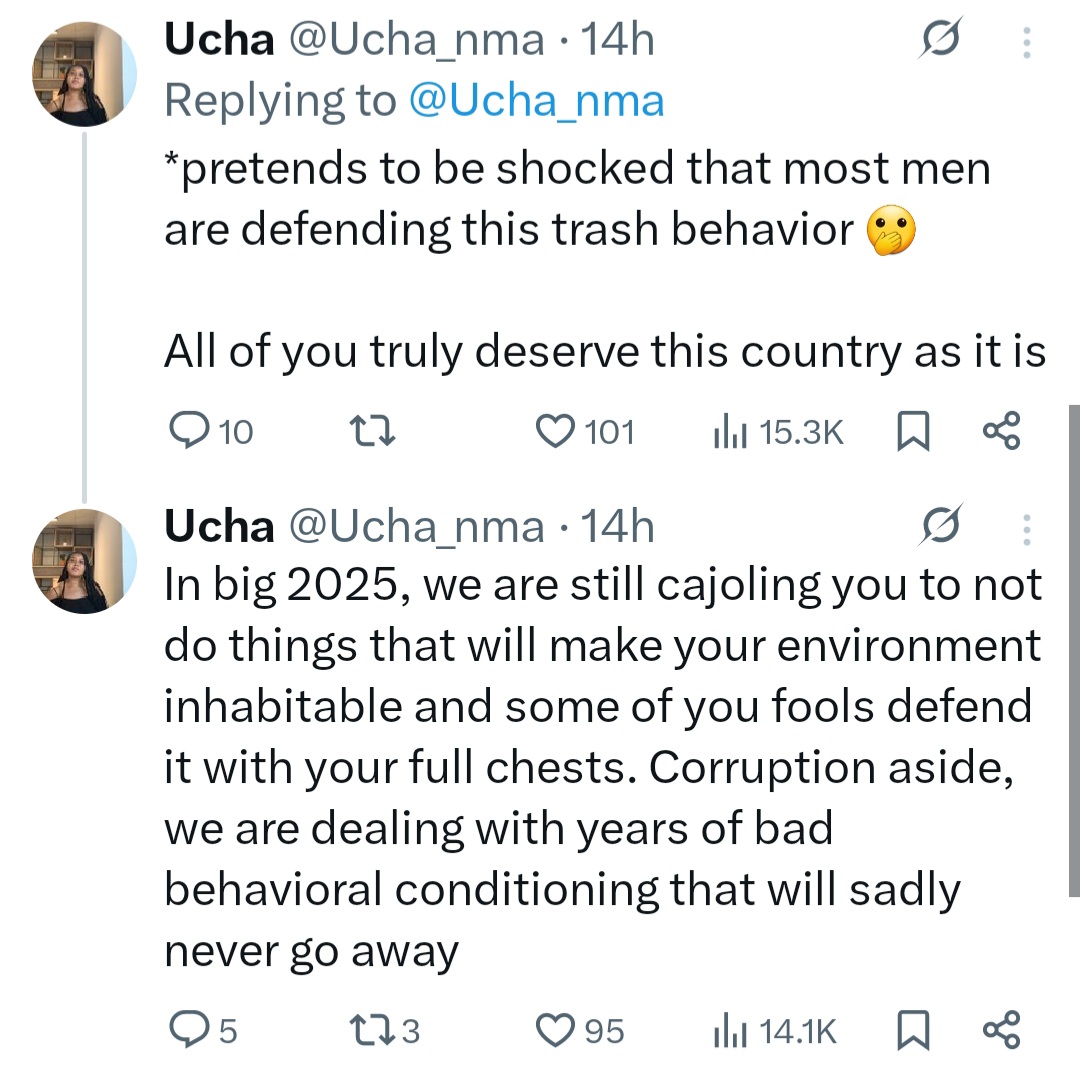Like the second tweet with 95 likes
Image resolution: width=1080 pixels, height=1072 pixels.
point(553,1030)
